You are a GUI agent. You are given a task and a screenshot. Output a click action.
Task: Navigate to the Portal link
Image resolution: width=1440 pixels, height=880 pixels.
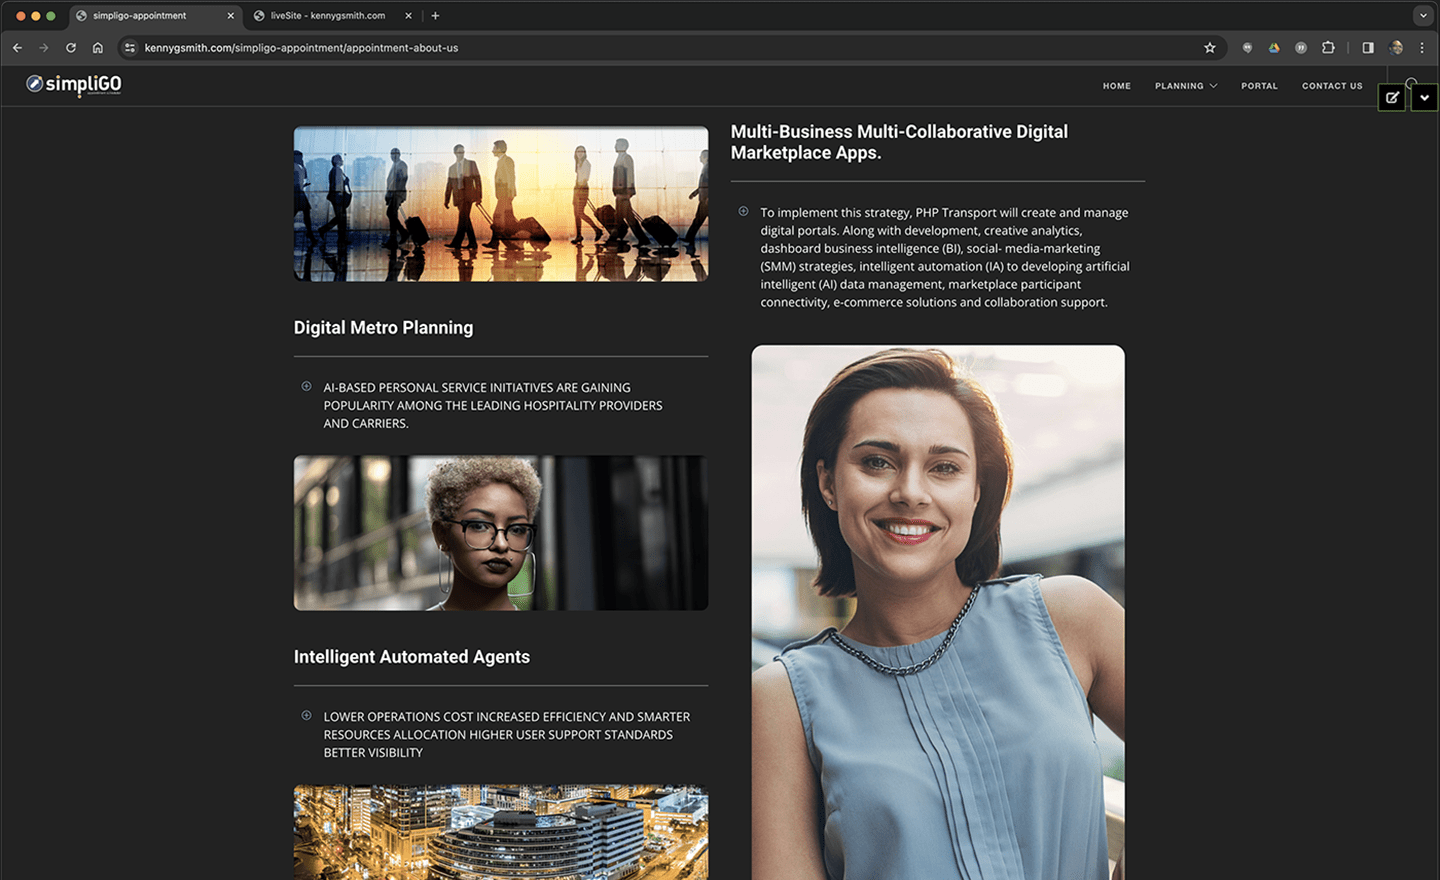point(1259,86)
